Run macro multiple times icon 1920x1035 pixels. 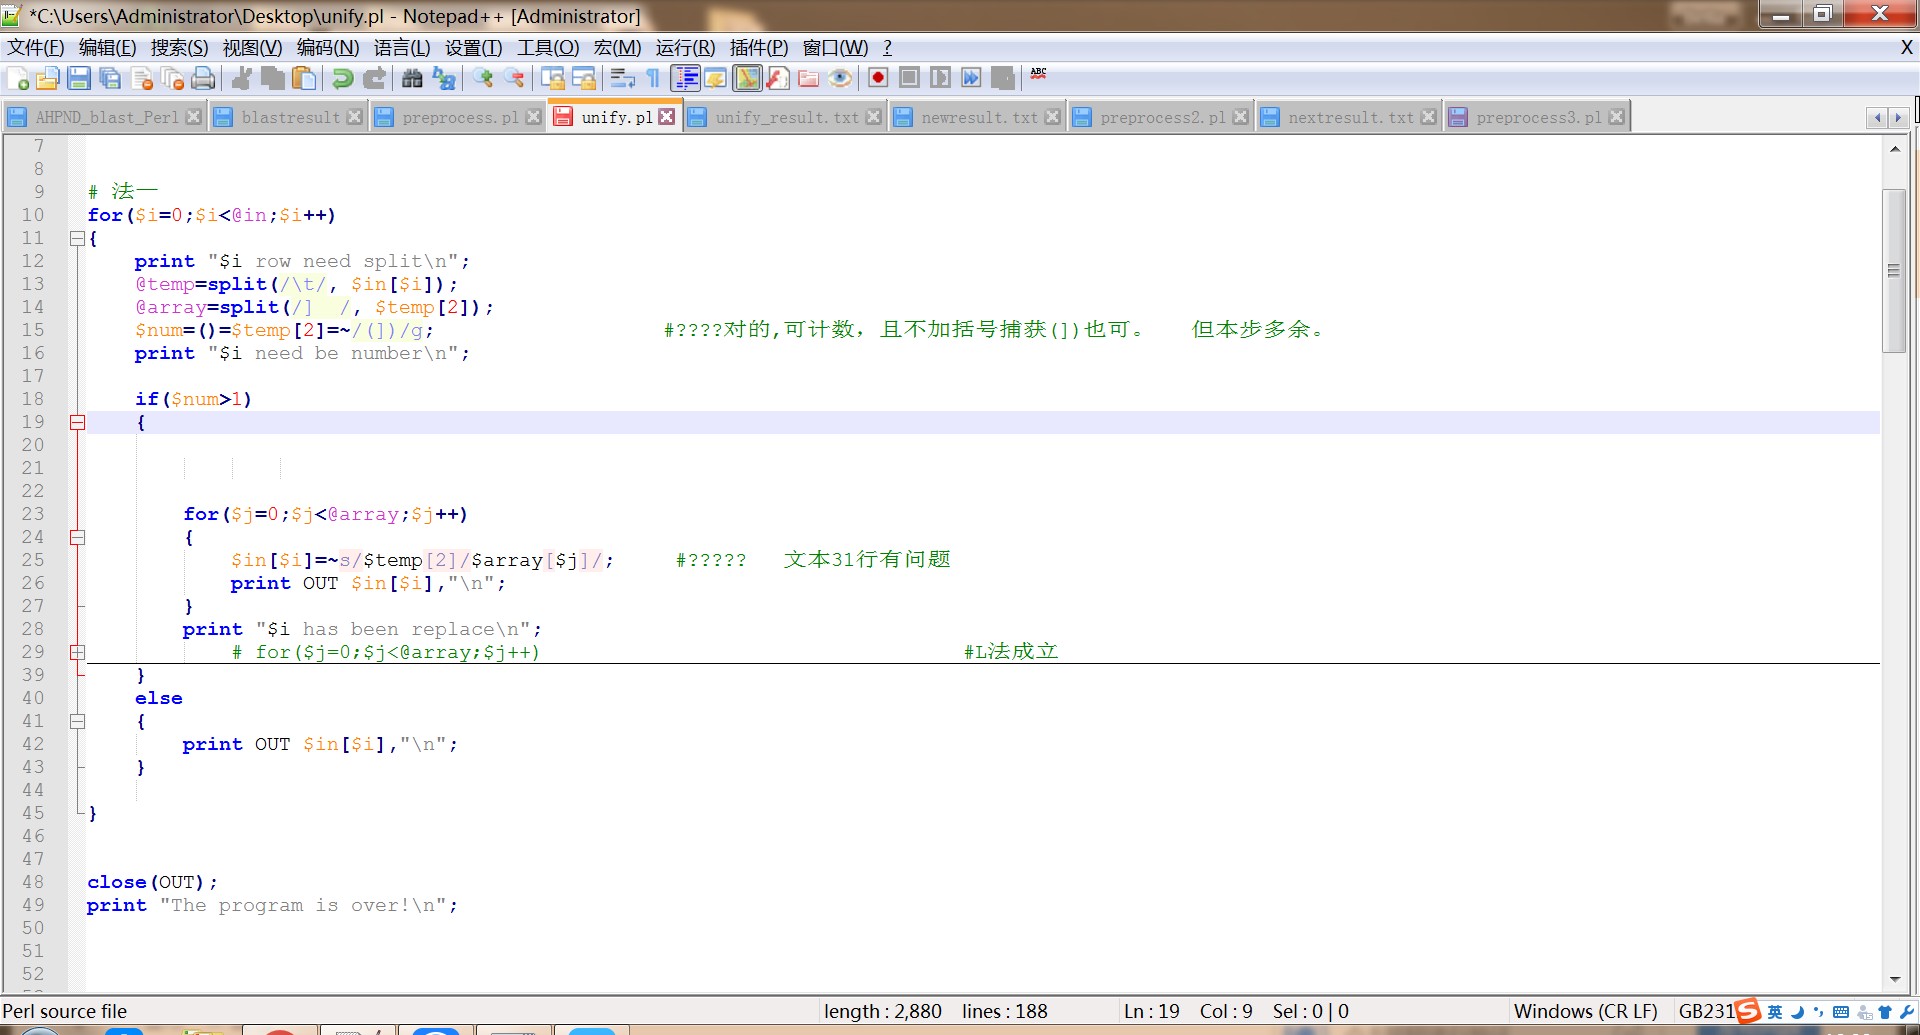tap(971, 78)
